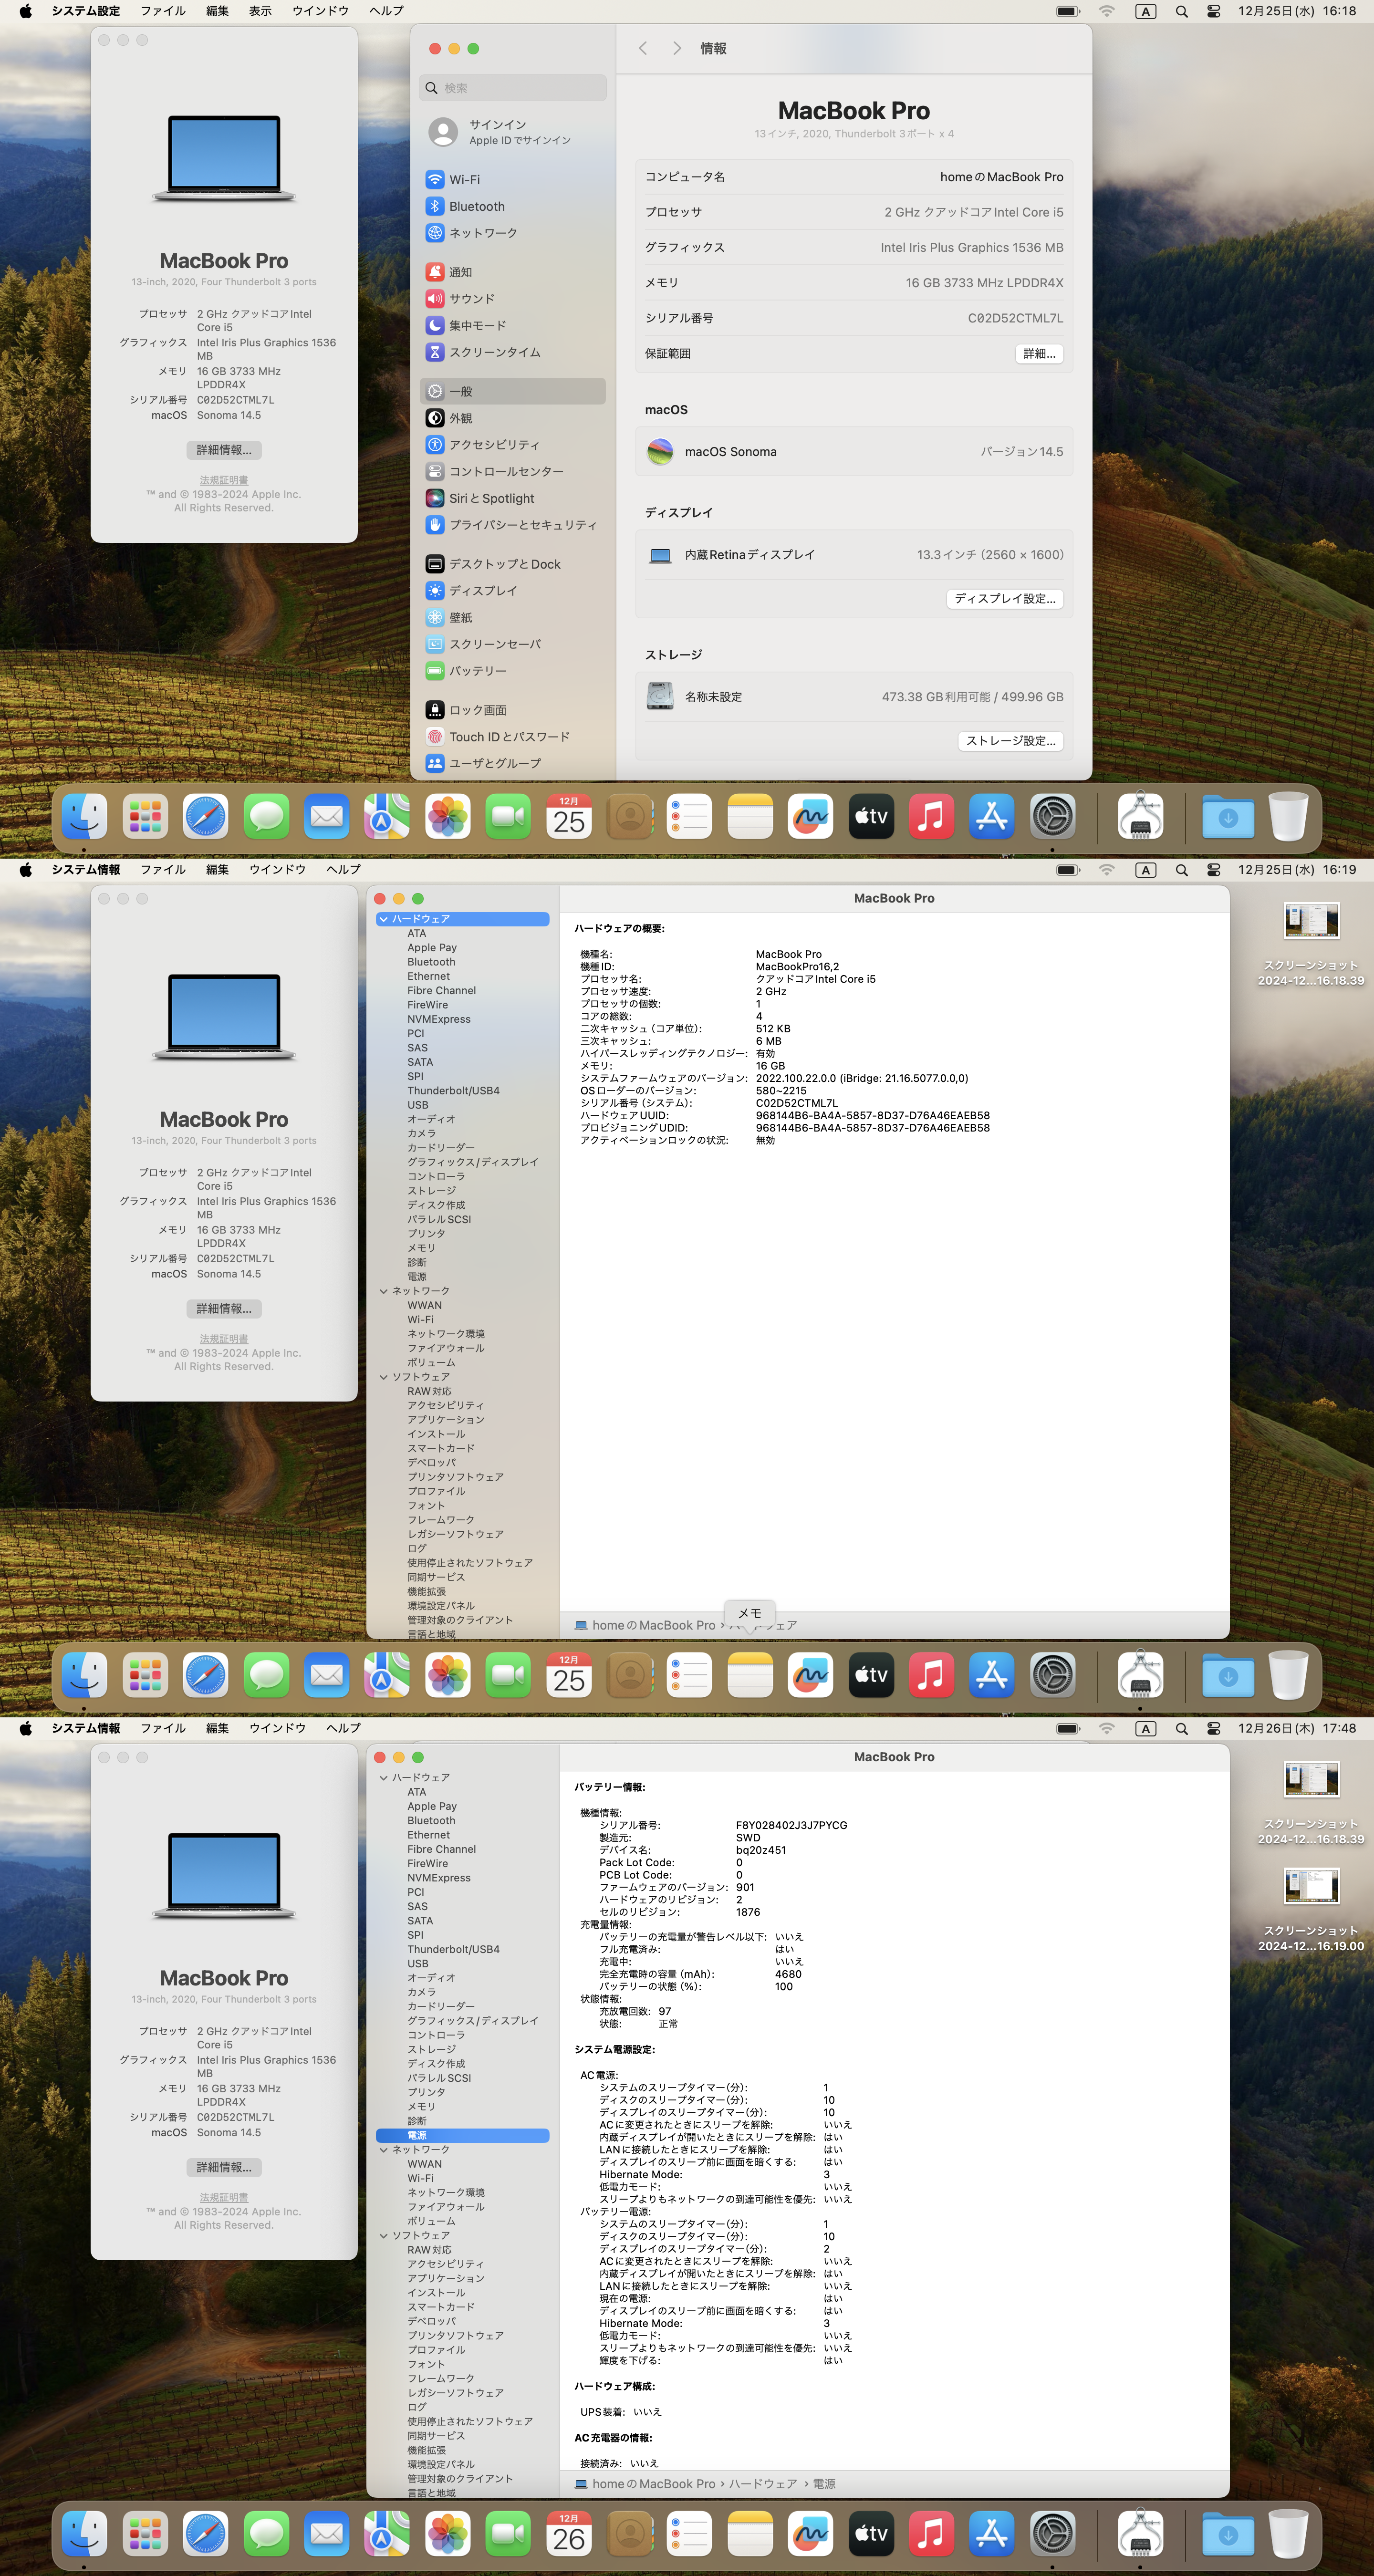1374x2576 pixels.
Task: Select highlighted 電源 row in バッテリー情報 window
Action: tap(462, 2136)
